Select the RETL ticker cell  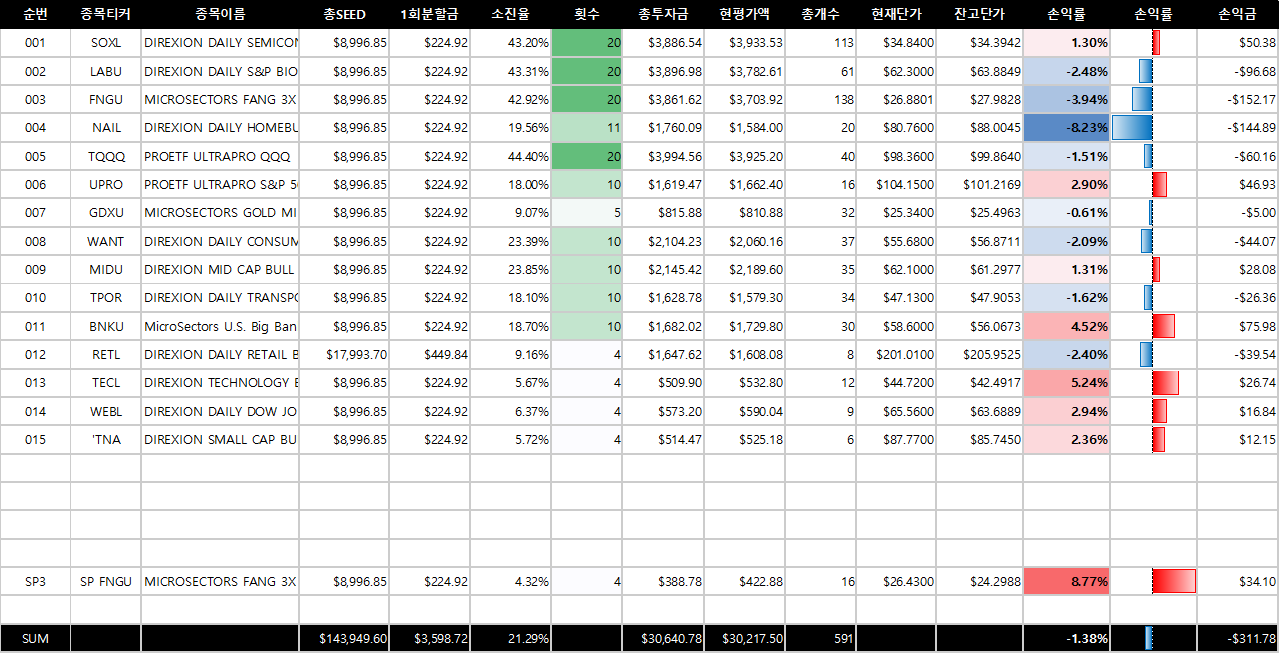coord(105,354)
